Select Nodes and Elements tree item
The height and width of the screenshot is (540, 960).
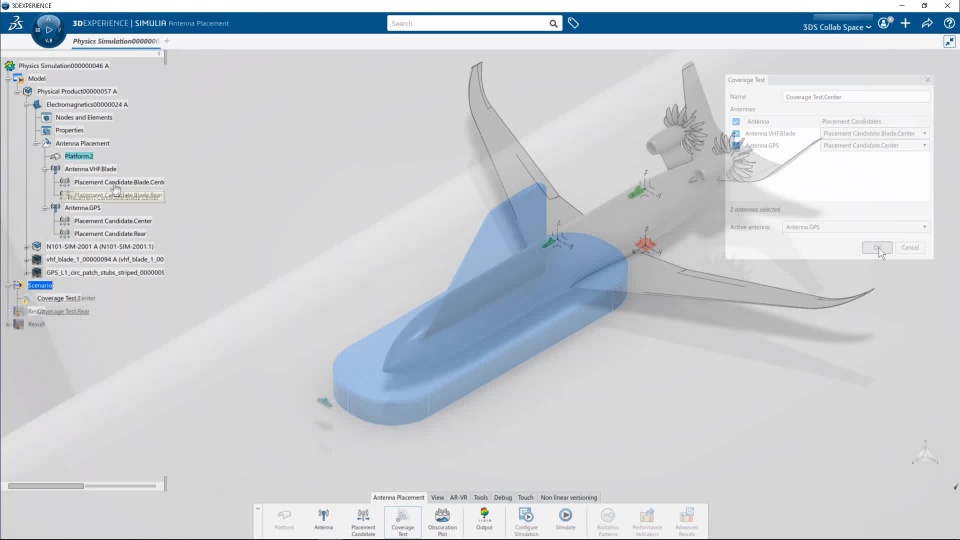[x=84, y=118]
